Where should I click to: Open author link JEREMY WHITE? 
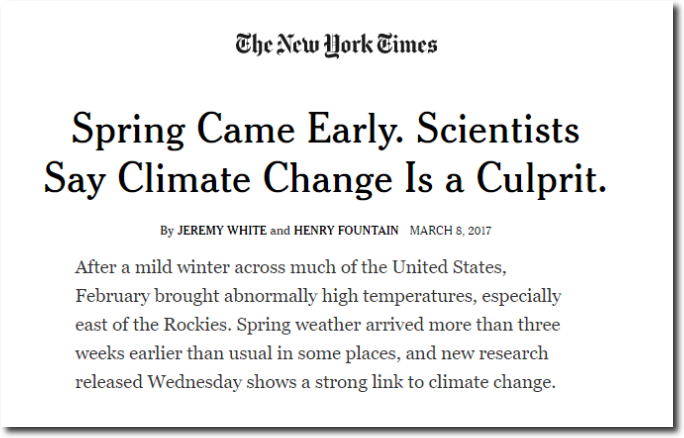point(222,230)
